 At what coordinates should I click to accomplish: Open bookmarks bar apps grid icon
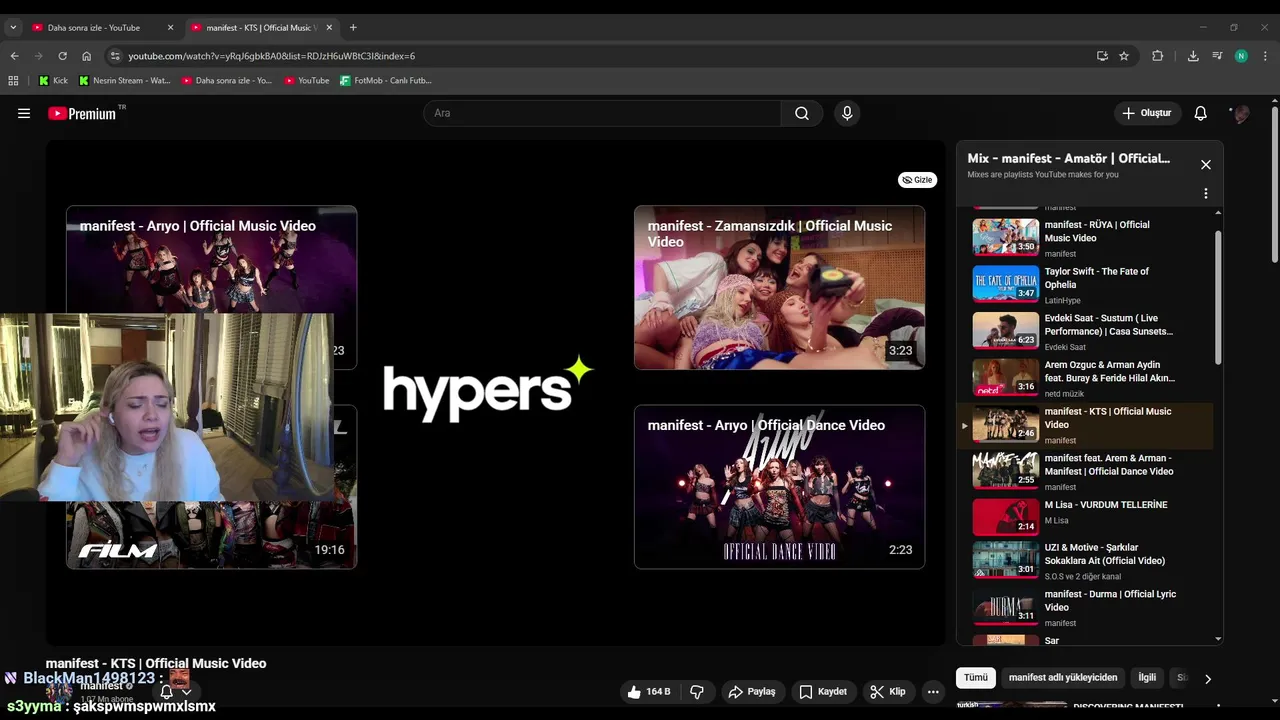click(x=13, y=80)
